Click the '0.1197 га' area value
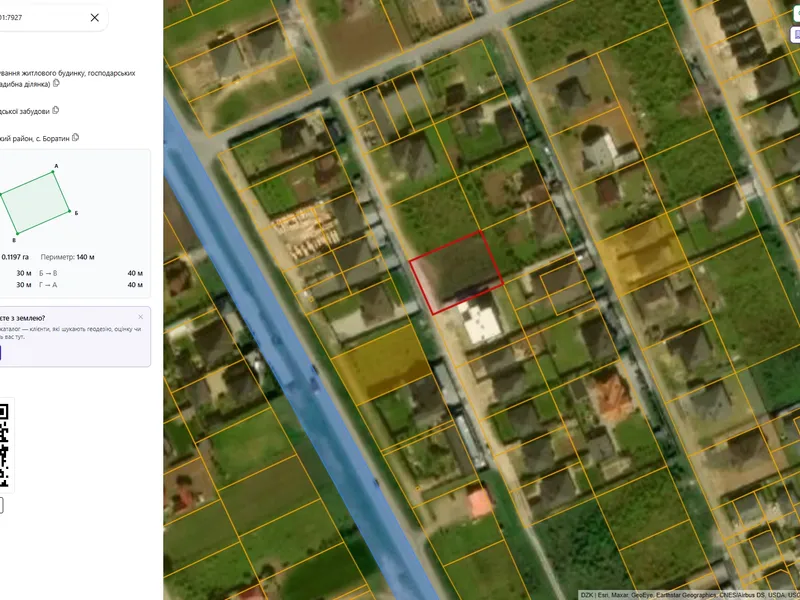 15,257
